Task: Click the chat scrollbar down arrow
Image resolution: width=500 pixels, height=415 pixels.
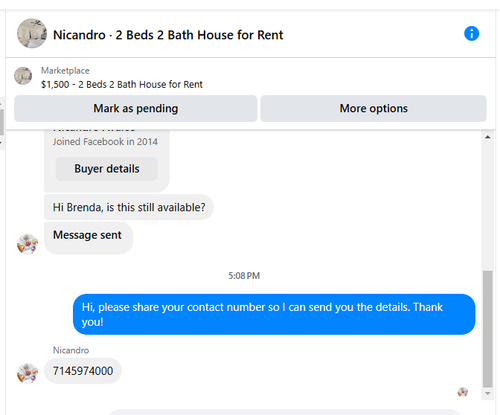Action: click(x=488, y=393)
